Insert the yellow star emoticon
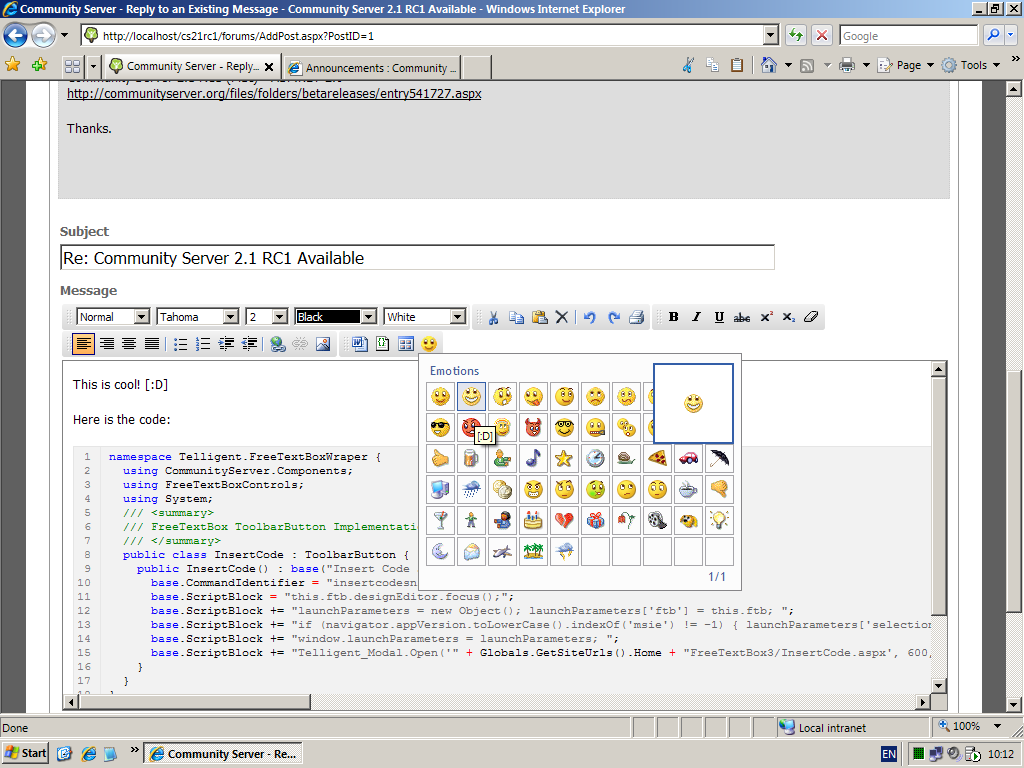This screenshot has width=1024, height=768. point(565,459)
